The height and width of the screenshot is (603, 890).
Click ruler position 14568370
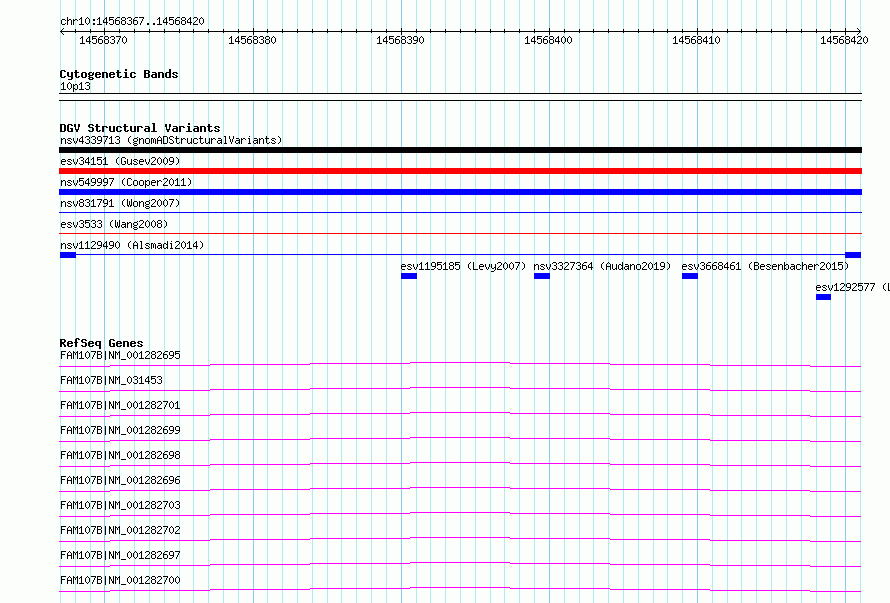tap(103, 40)
